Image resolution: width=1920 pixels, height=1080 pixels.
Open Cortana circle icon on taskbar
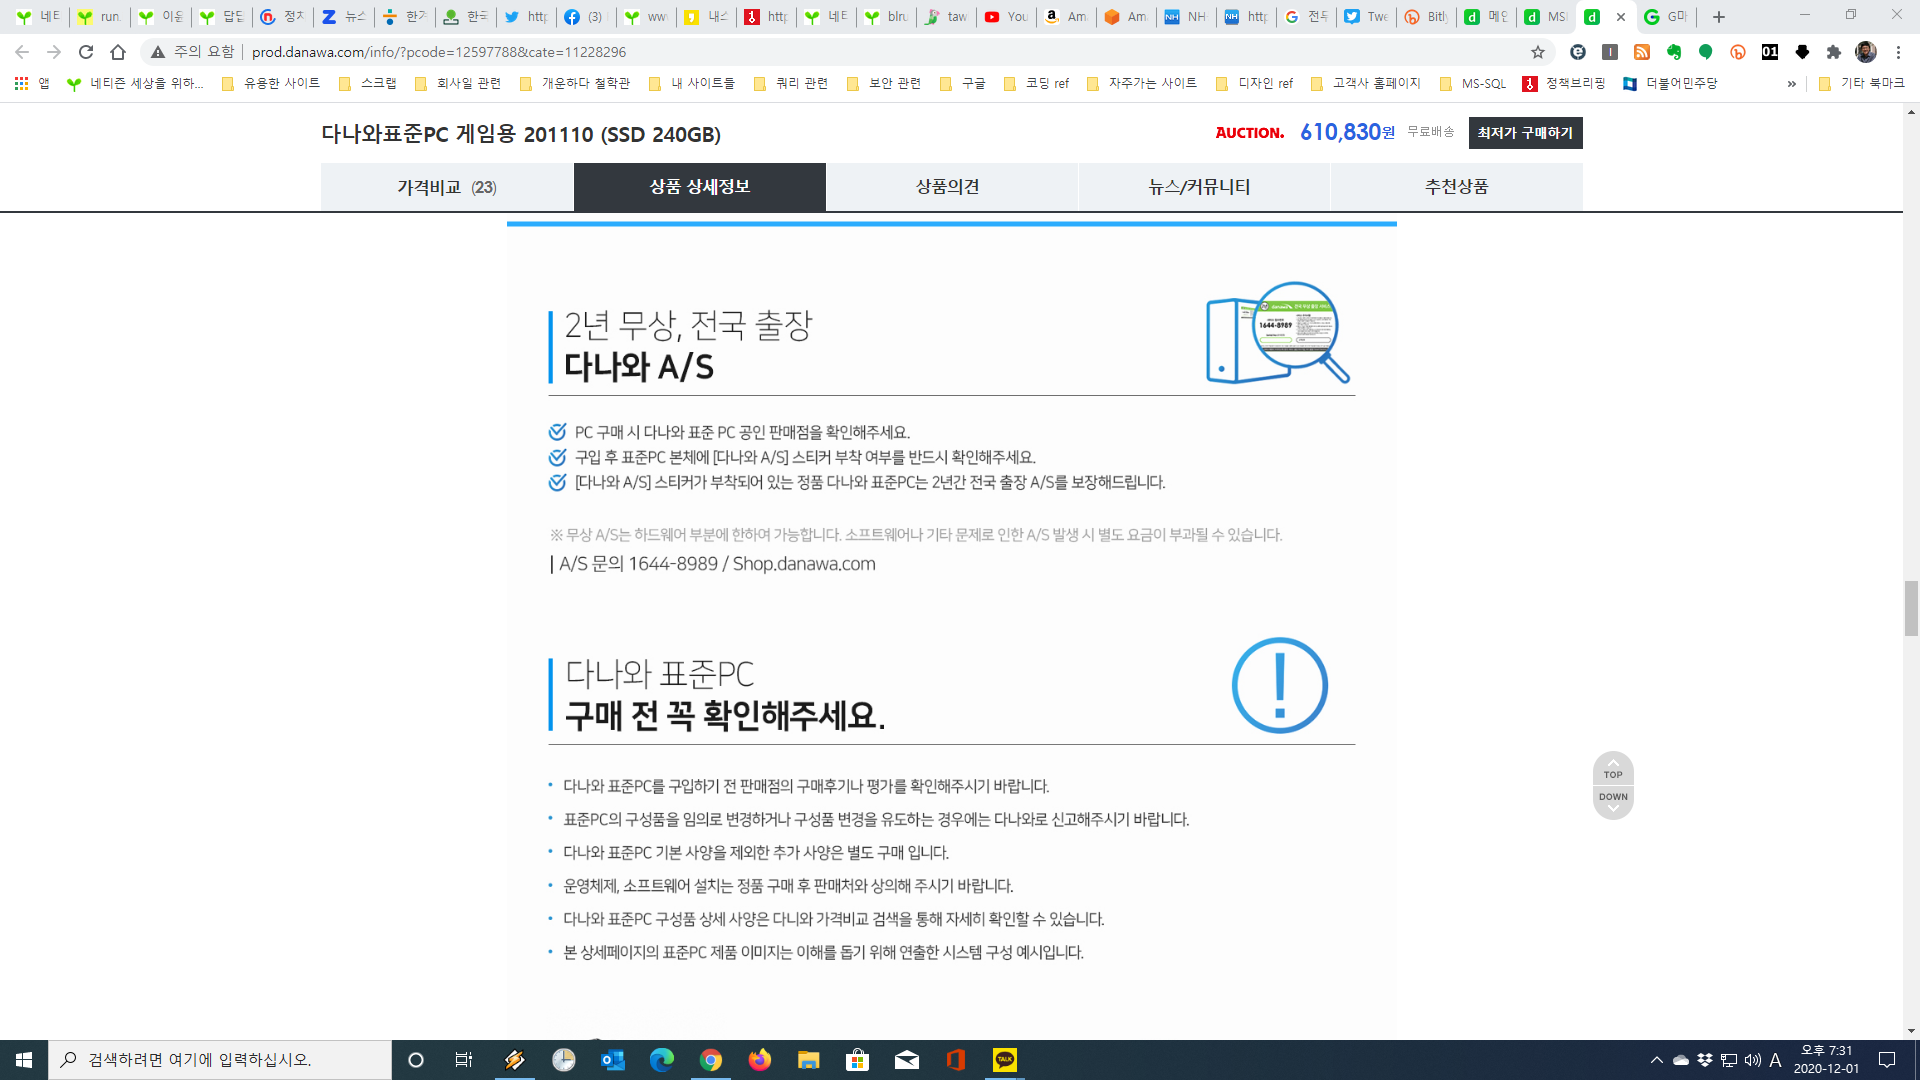point(416,1060)
